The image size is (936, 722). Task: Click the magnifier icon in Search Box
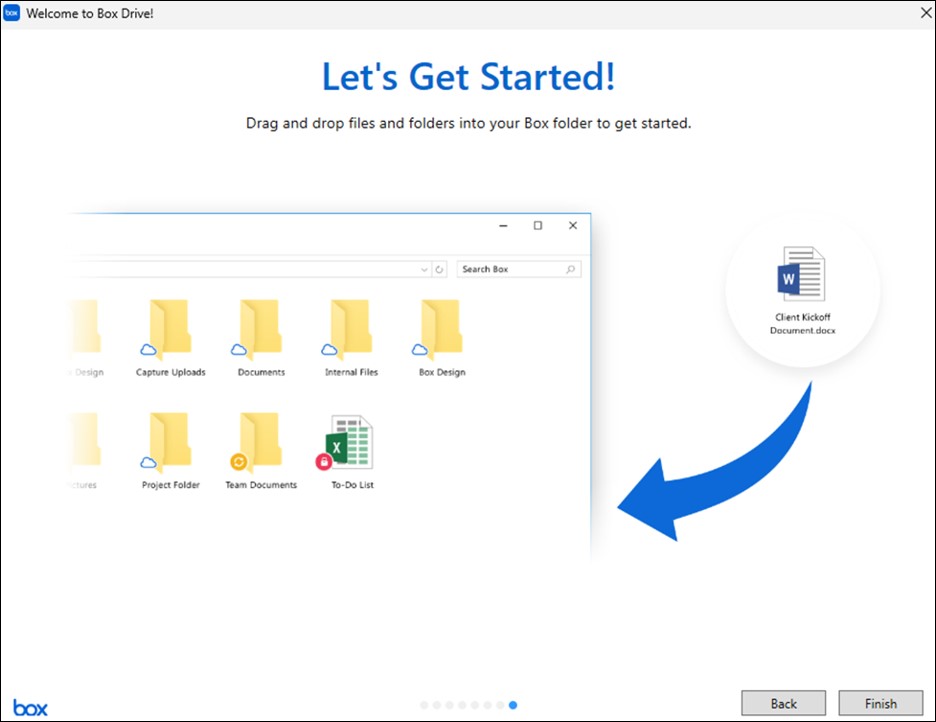(570, 269)
